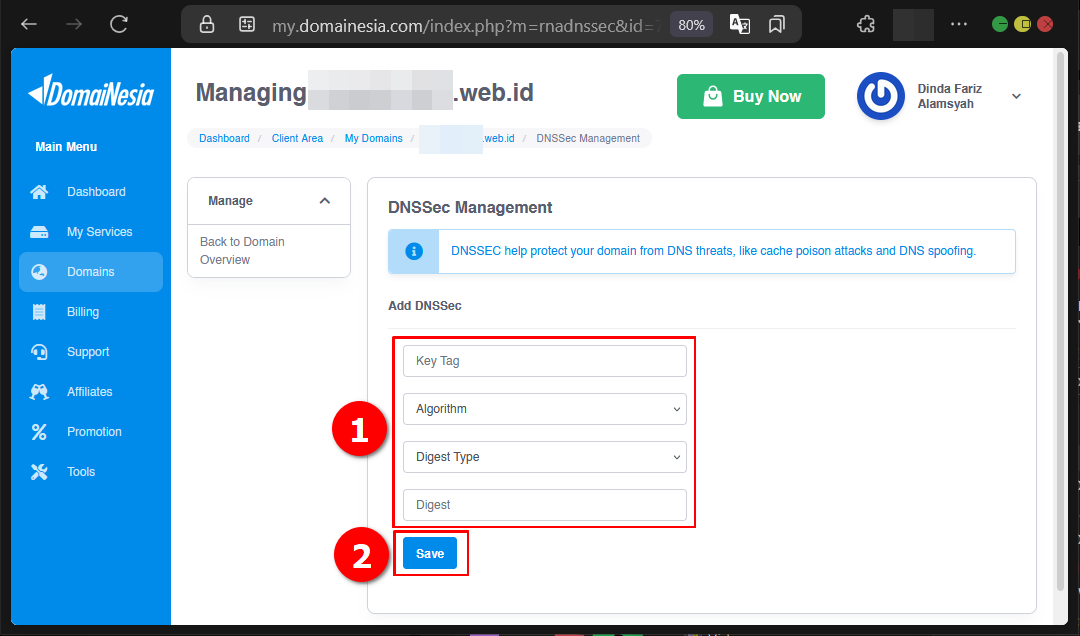Screen dimensions: 1080x636
Task: Focus the Key Tag input field
Action: pos(545,360)
